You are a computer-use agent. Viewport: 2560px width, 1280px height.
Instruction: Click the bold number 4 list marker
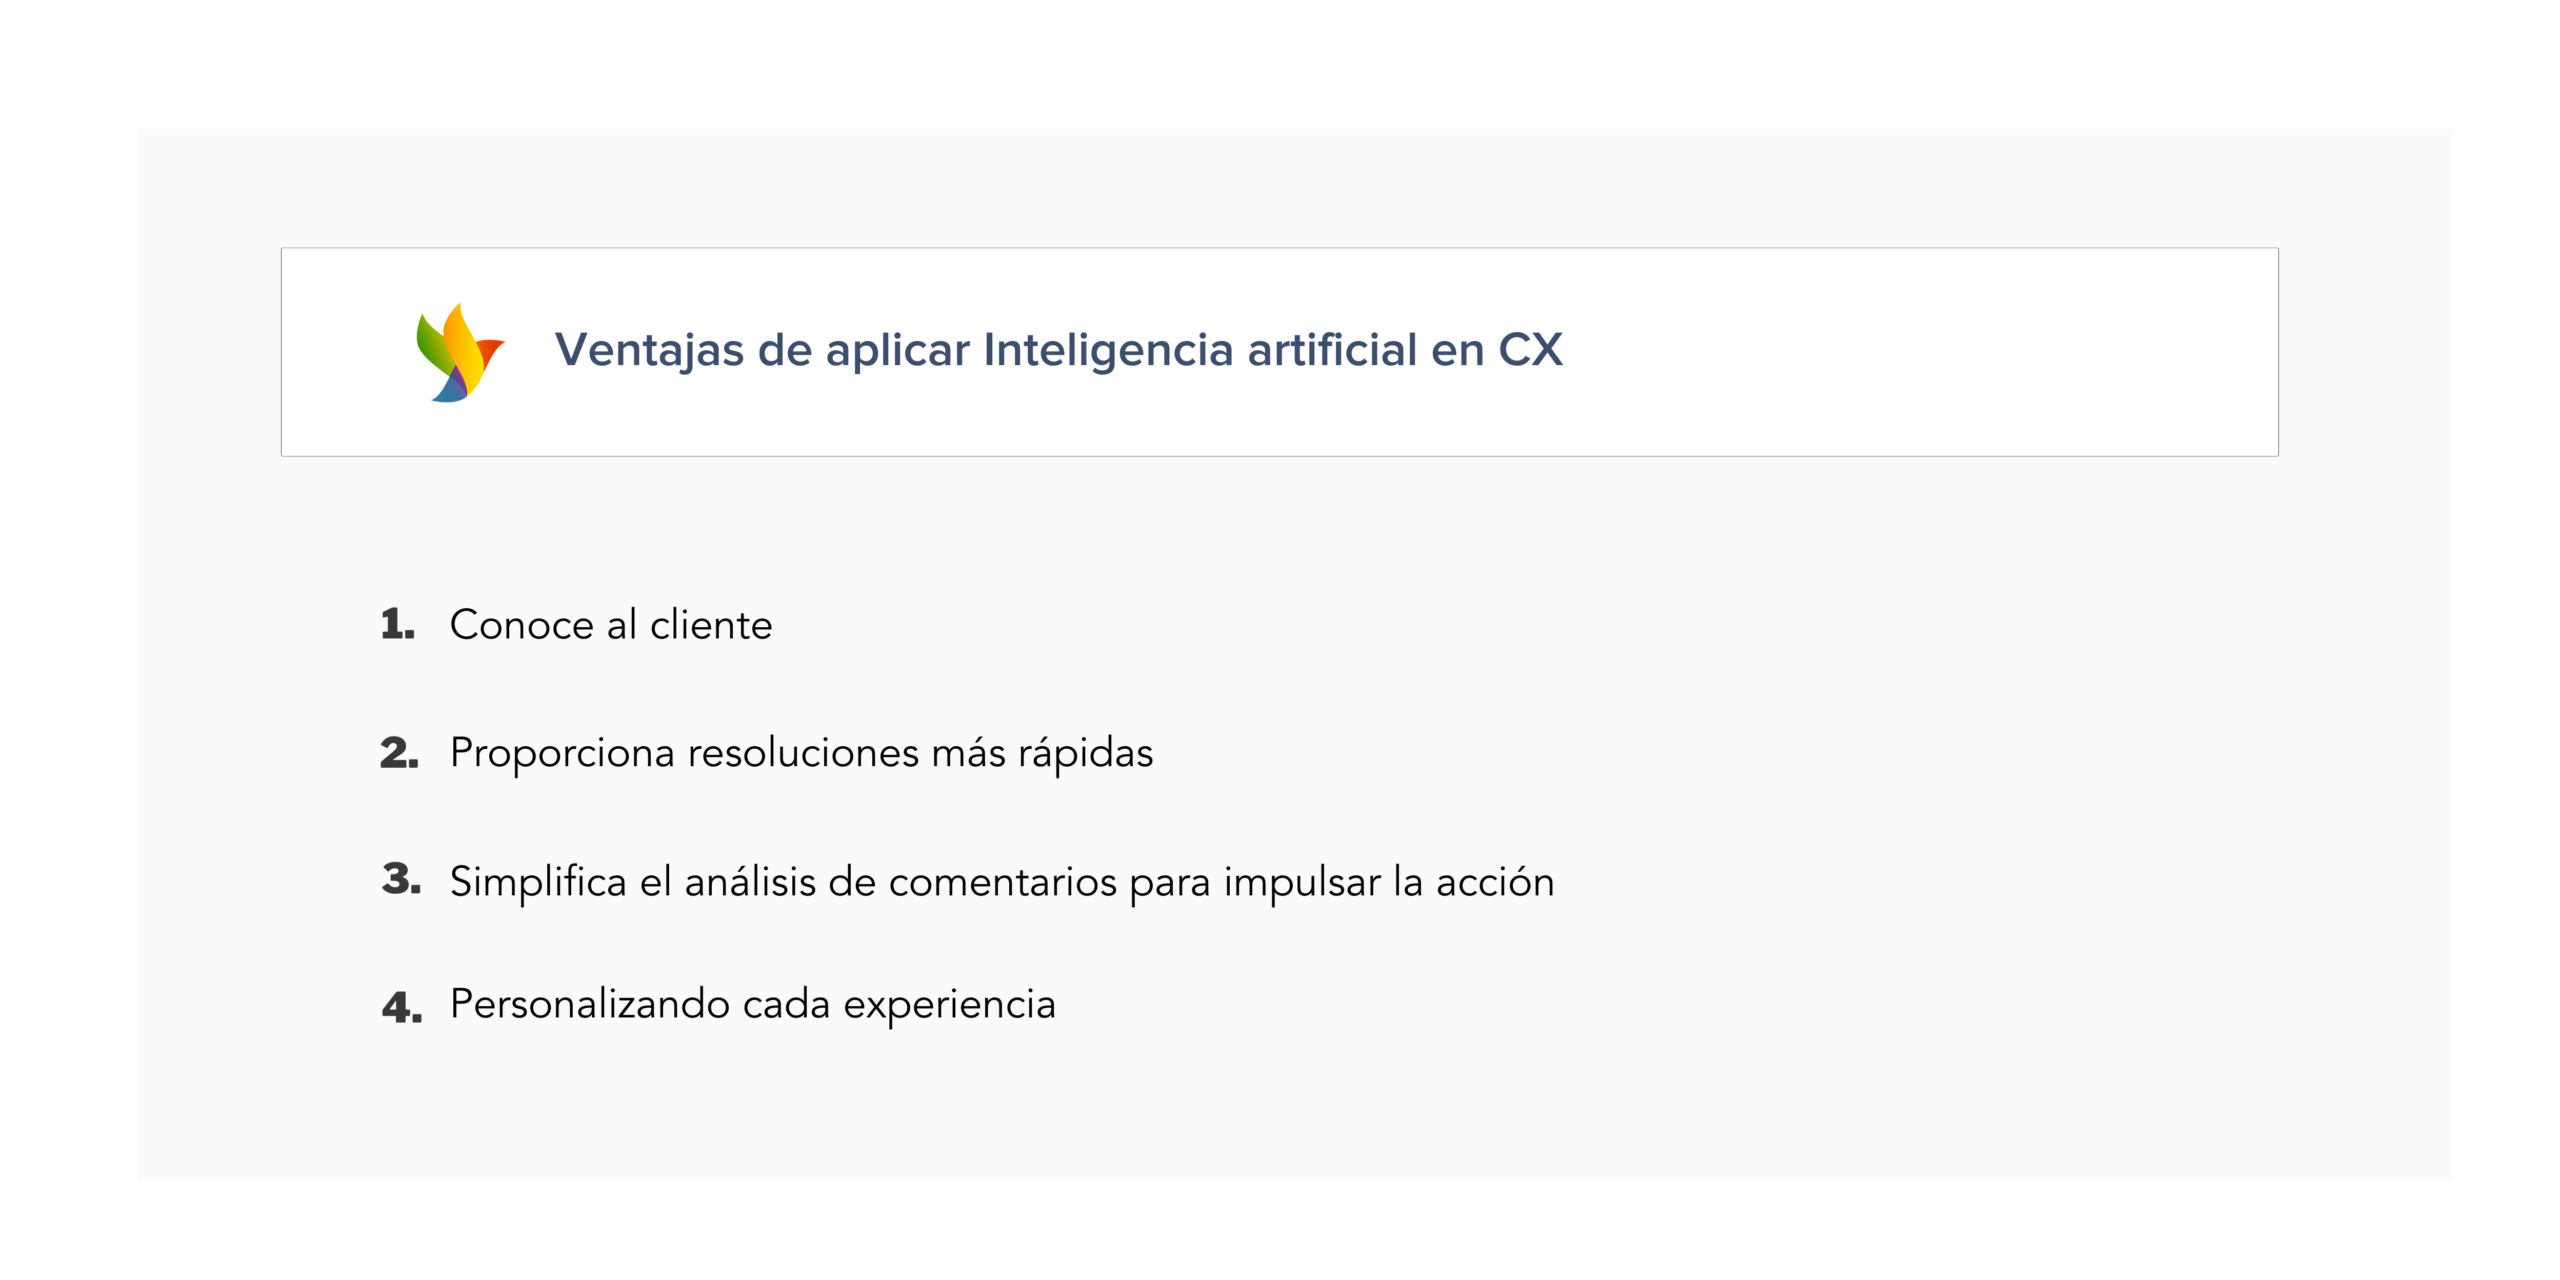click(401, 1006)
